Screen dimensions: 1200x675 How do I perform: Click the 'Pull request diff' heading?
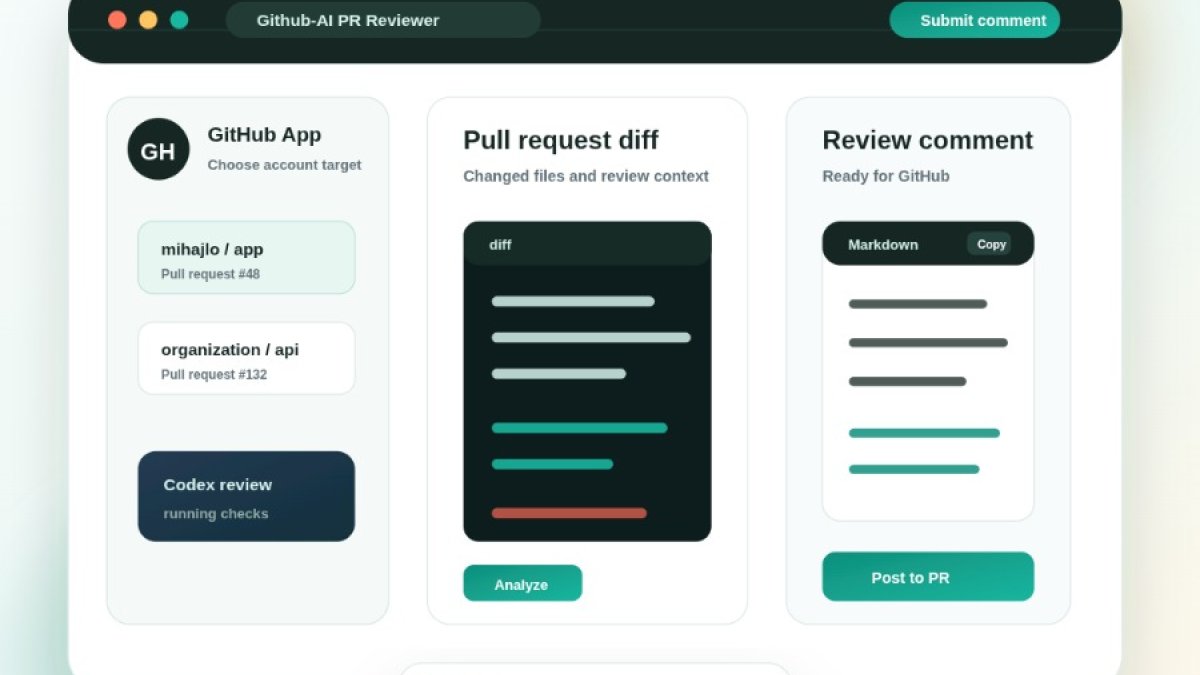pyautogui.click(x=561, y=140)
